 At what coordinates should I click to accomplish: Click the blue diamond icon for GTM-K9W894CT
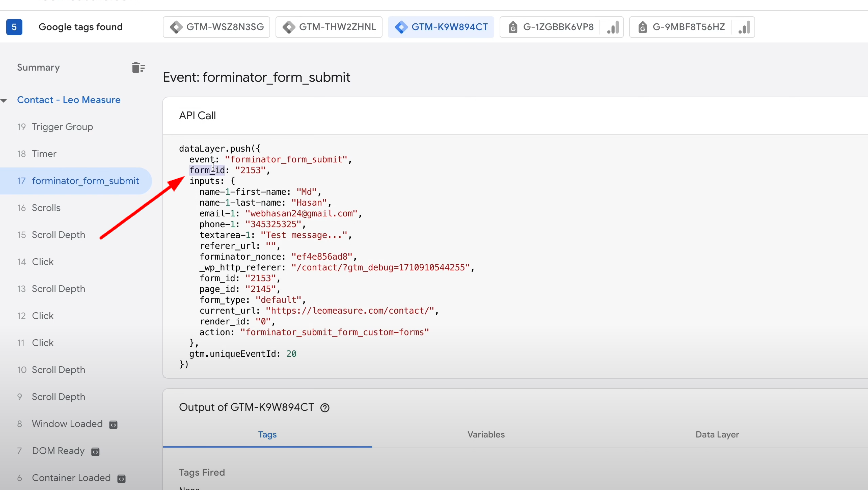(401, 27)
